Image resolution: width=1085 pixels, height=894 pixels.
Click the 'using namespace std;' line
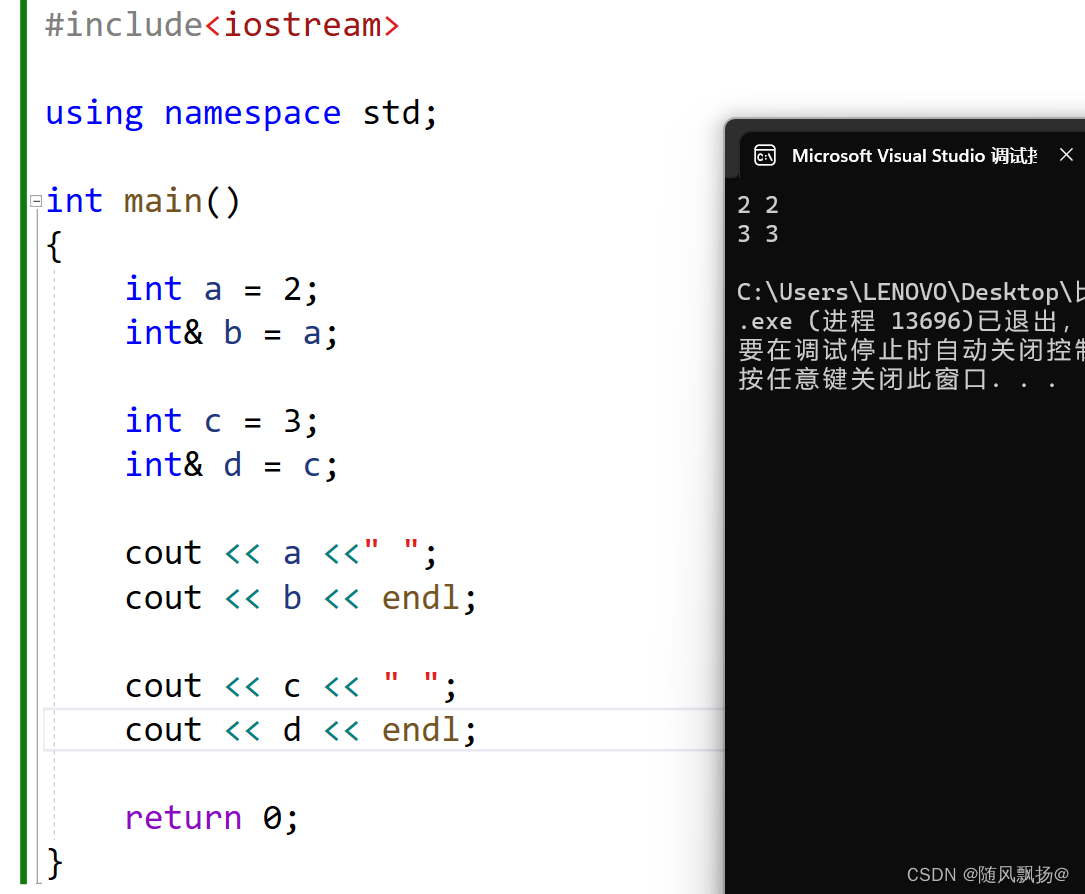tap(241, 113)
